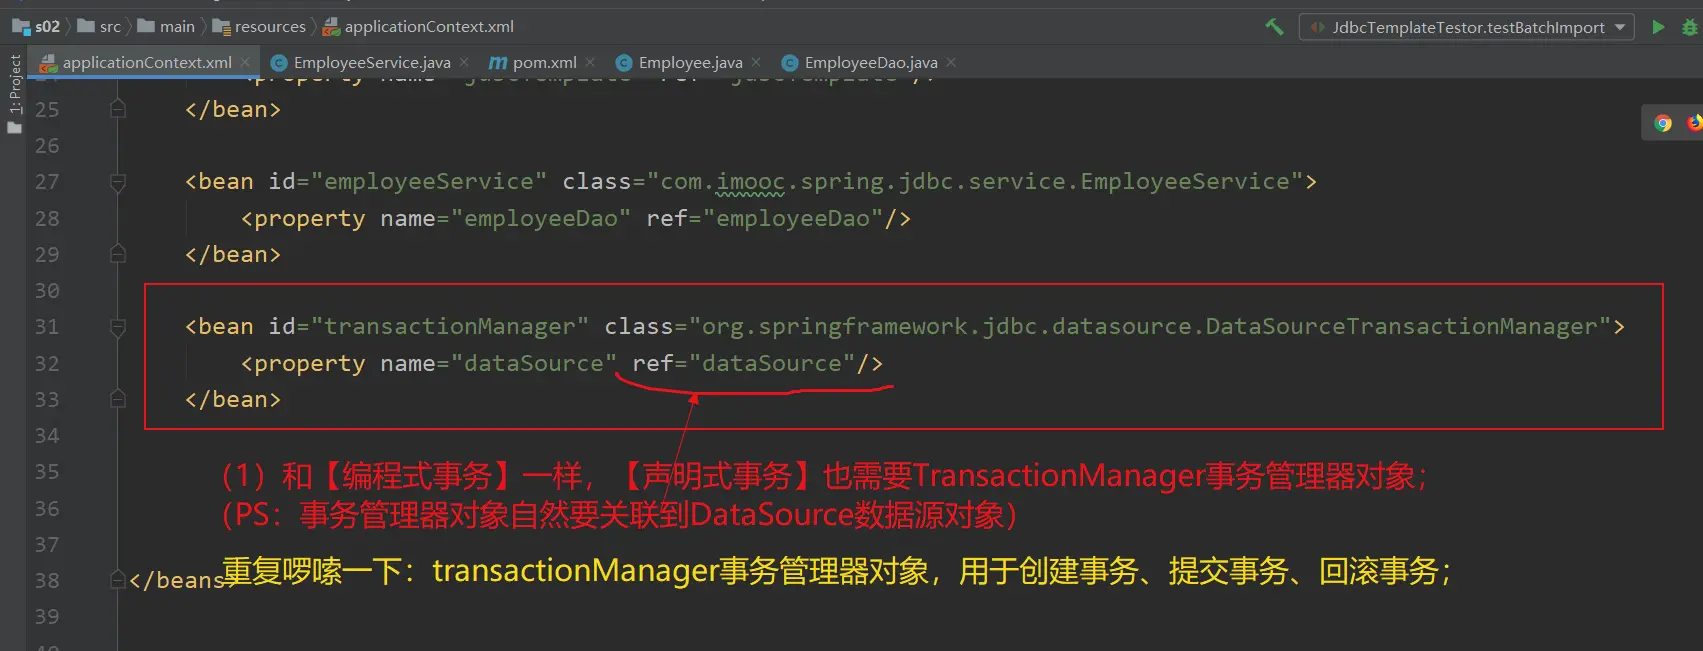Screen dimensions: 1703x651
Task: Run the selected configuration with green play button
Action: (x=1658, y=27)
